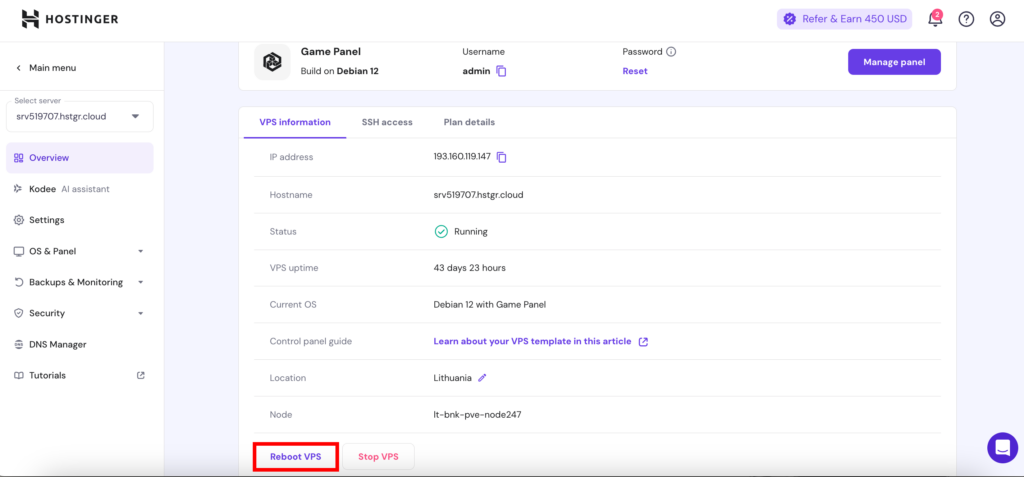1024x477 pixels.
Task: Click hostname value srv519707.hstgr.cloud in table
Action: (479, 195)
